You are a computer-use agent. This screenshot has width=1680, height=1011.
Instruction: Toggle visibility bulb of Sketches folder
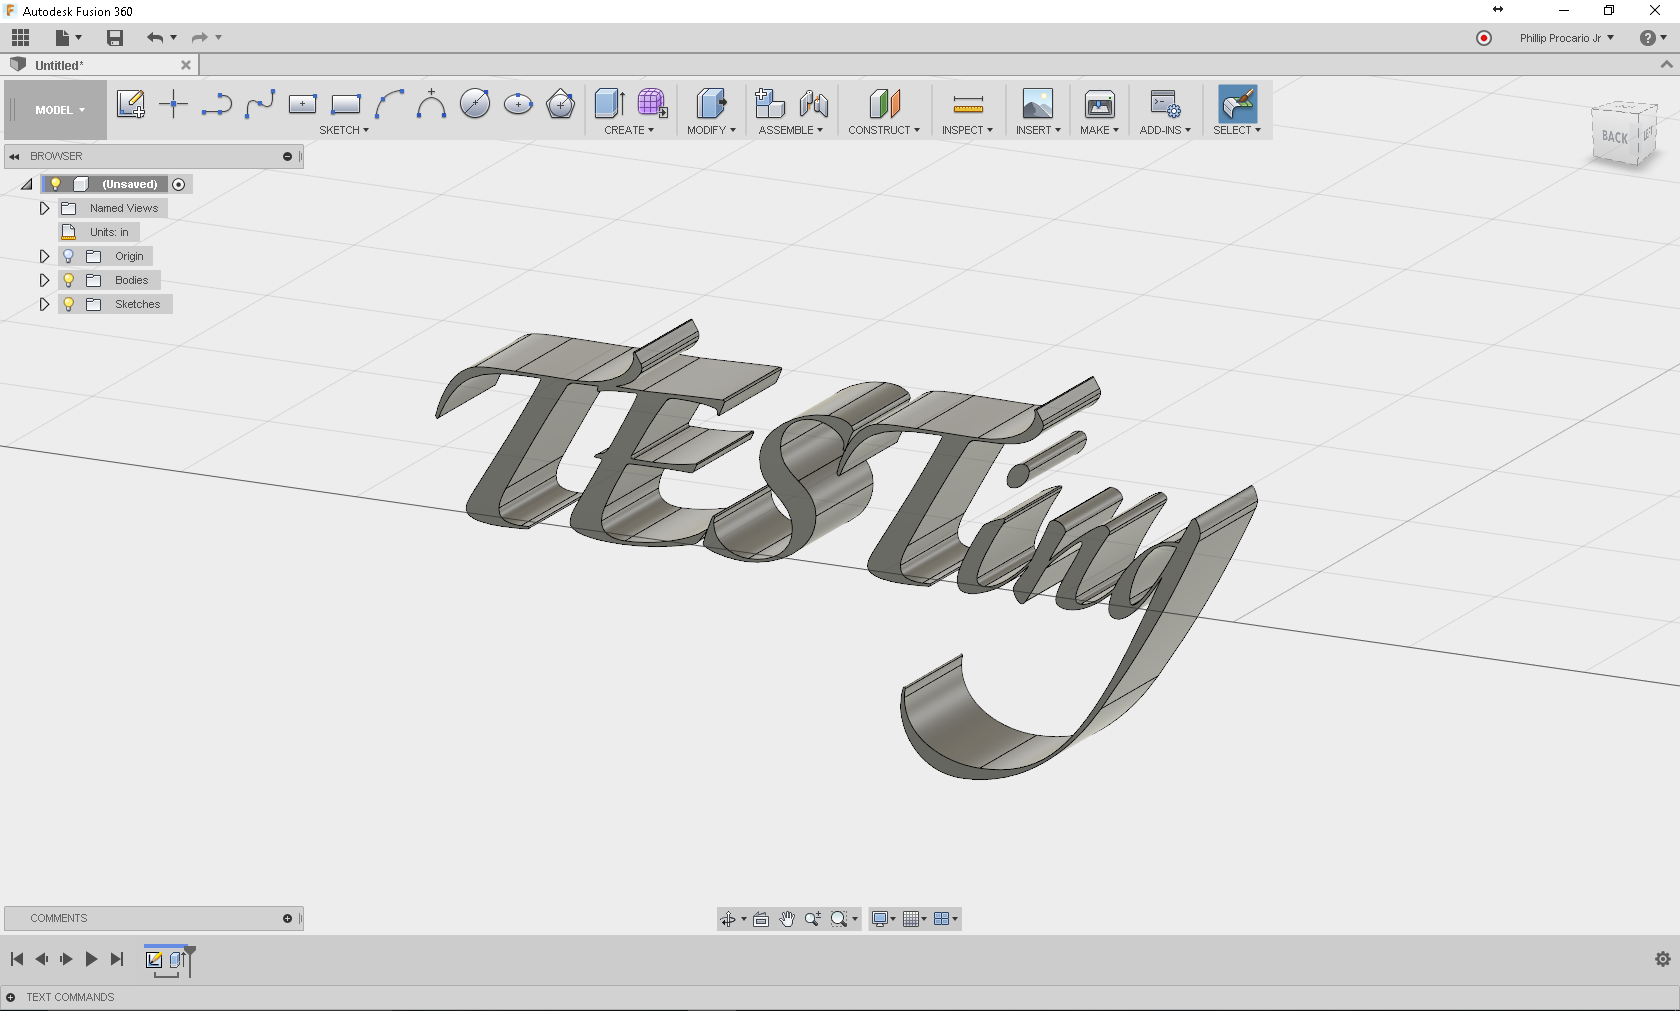click(x=68, y=304)
